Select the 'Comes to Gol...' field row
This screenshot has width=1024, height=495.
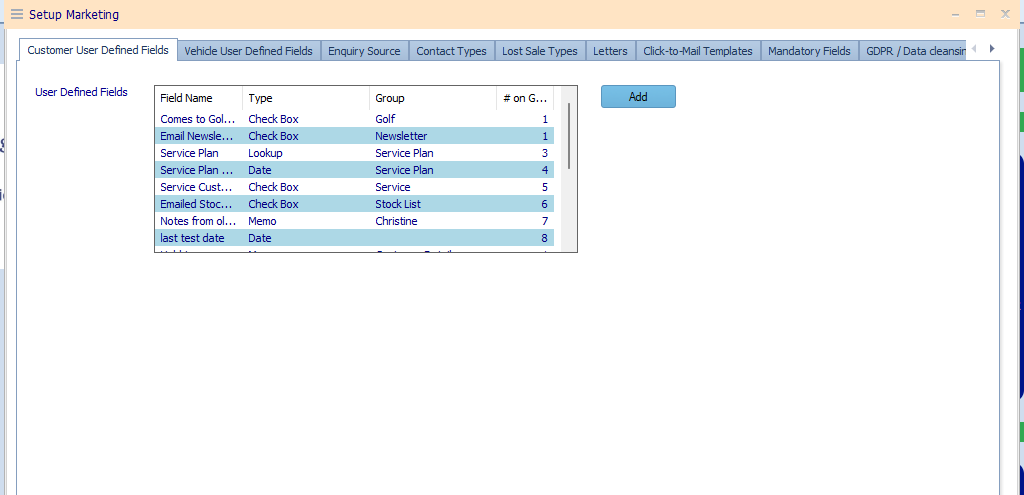(x=355, y=120)
